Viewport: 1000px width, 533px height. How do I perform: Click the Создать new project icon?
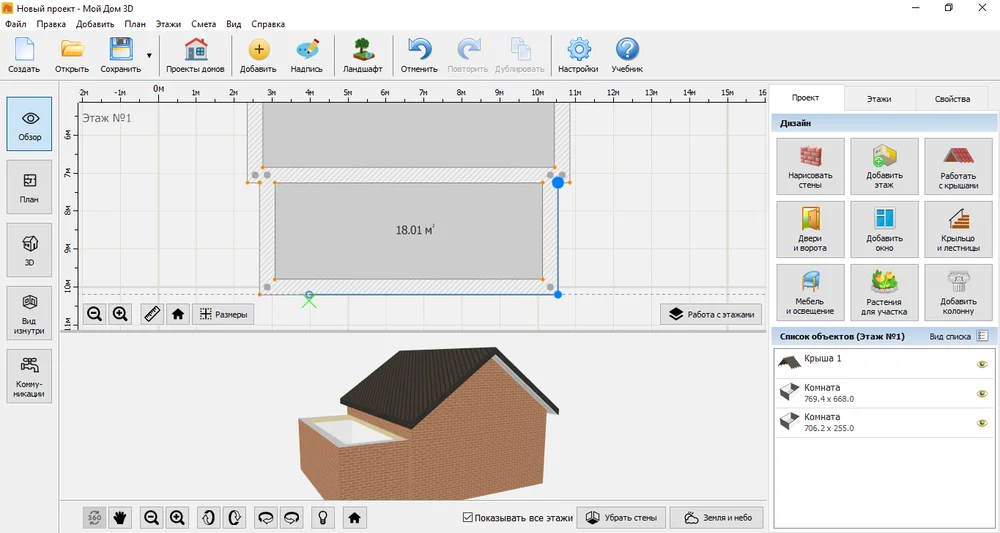[x=24, y=55]
